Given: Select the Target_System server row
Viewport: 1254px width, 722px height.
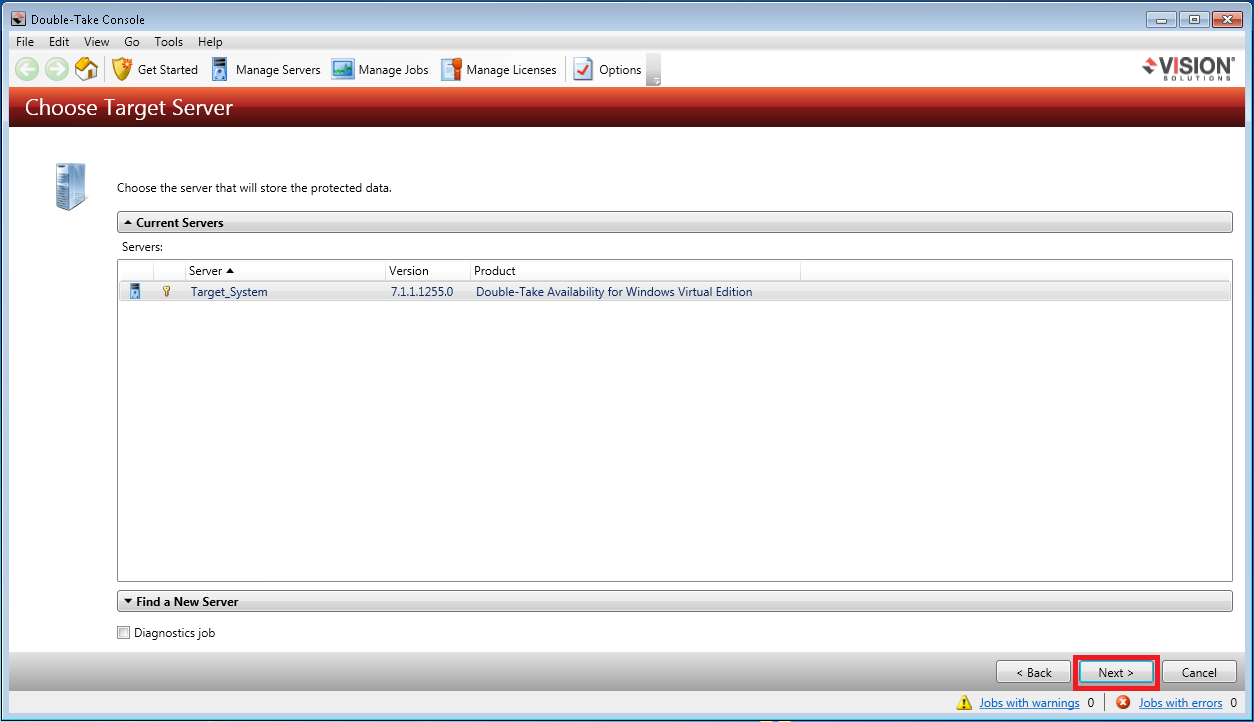Looking at the screenshot, I should pyautogui.click(x=229, y=292).
